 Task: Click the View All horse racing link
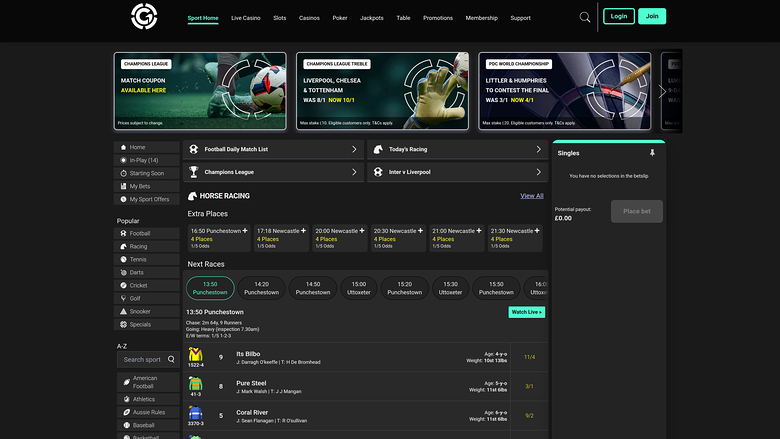click(532, 196)
